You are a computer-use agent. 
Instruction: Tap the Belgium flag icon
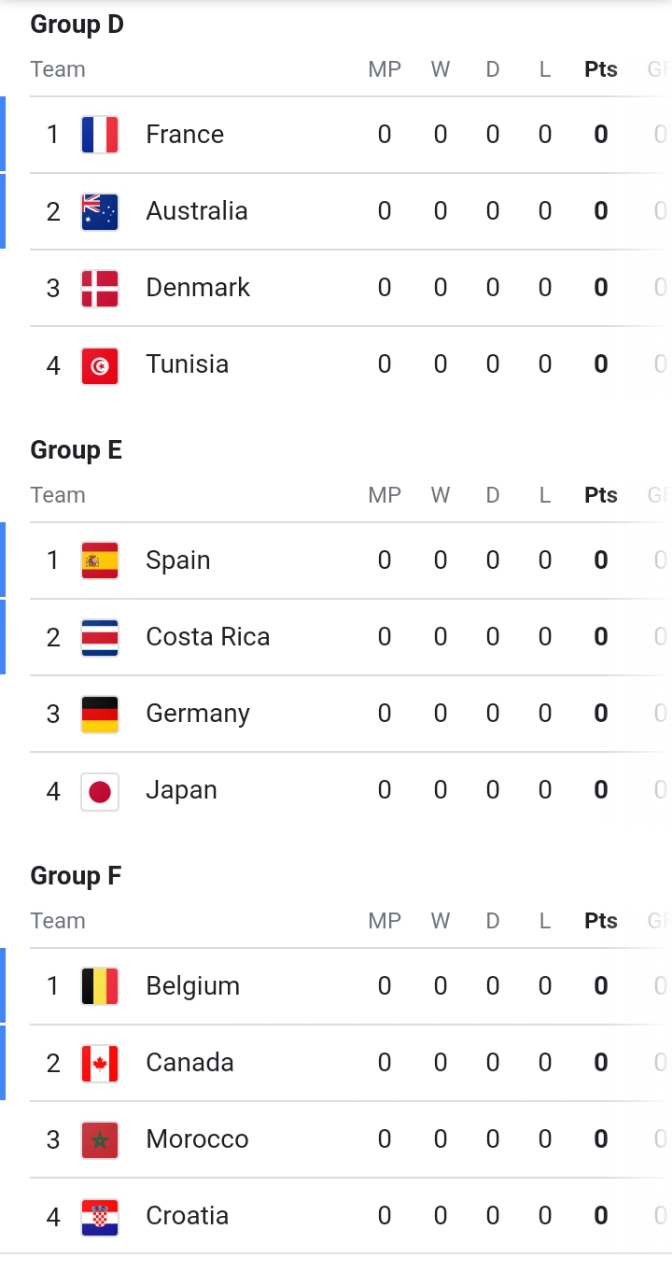tap(100, 987)
